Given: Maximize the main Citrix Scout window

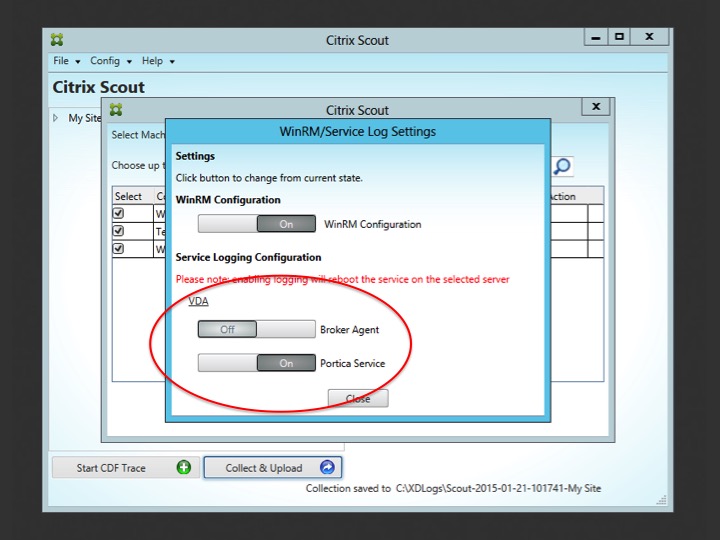Looking at the screenshot, I should 619,37.
